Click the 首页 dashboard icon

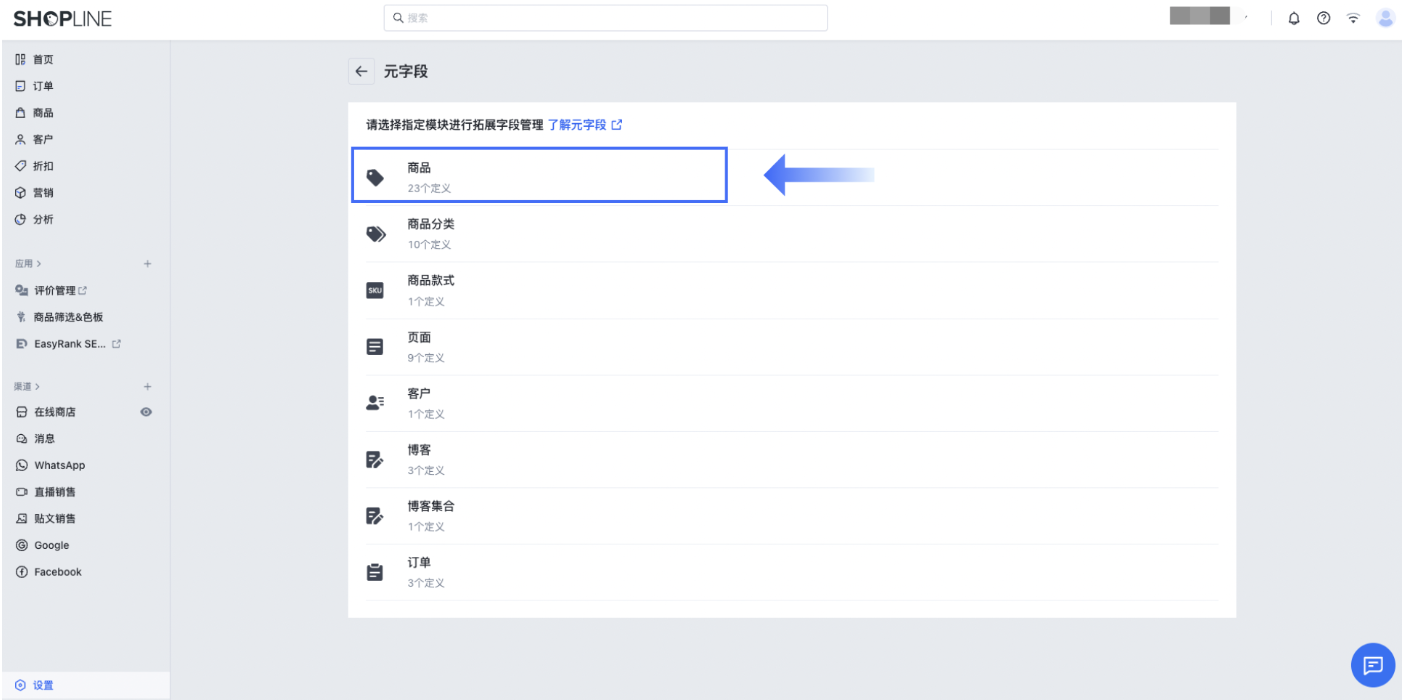(x=21, y=60)
